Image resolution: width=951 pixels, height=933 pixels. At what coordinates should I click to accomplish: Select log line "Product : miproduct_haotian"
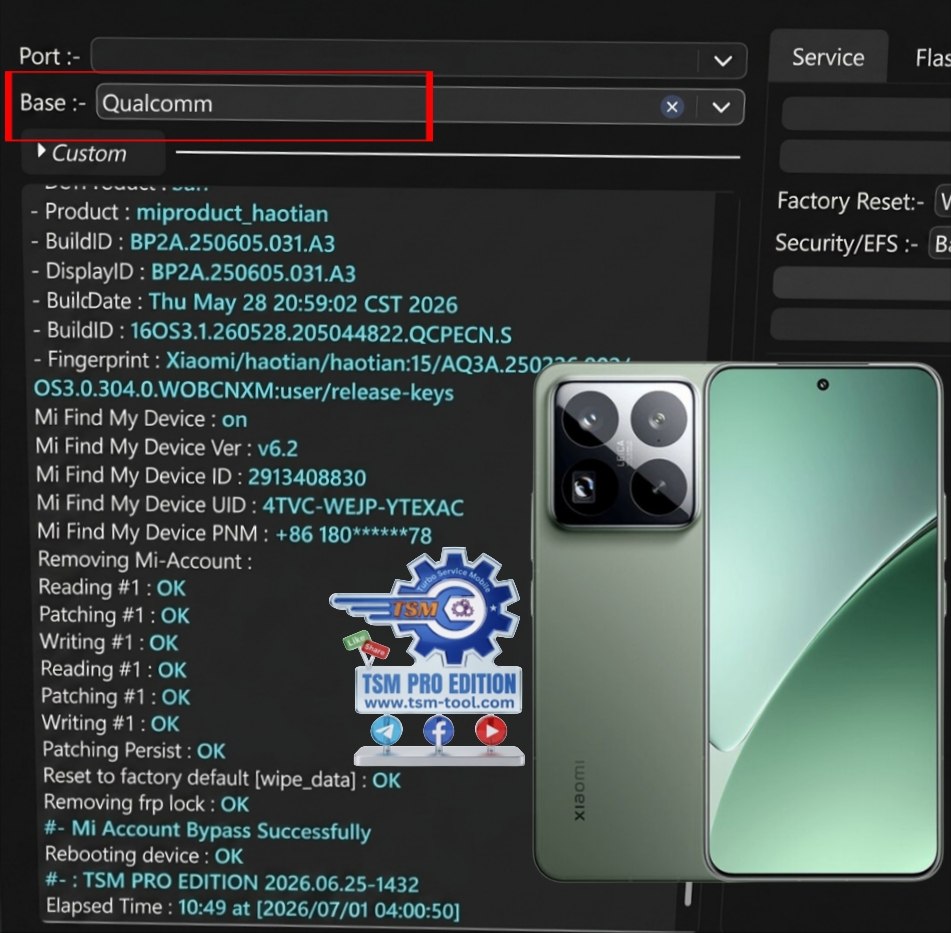pos(180,212)
